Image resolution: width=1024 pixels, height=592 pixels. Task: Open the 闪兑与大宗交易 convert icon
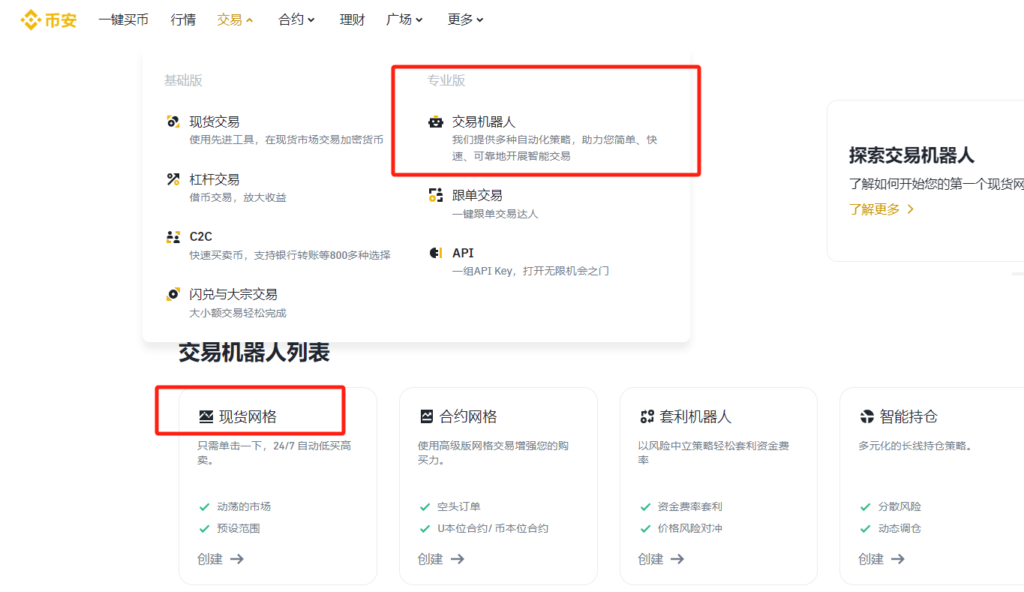[x=173, y=294]
